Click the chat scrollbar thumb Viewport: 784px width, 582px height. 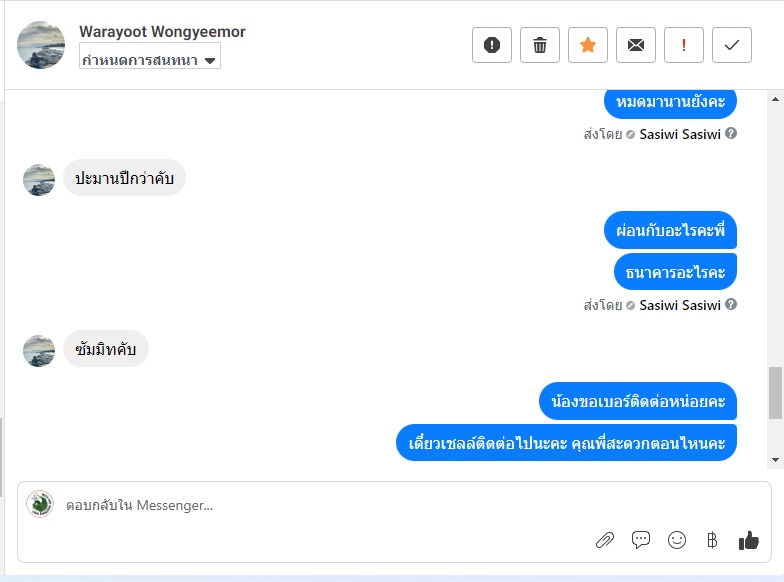tap(775, 392)
